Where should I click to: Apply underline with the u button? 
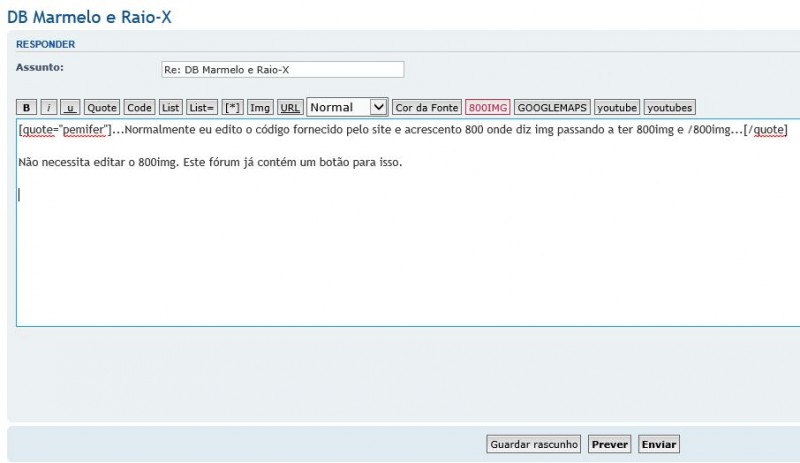click(x=70, y=108)
